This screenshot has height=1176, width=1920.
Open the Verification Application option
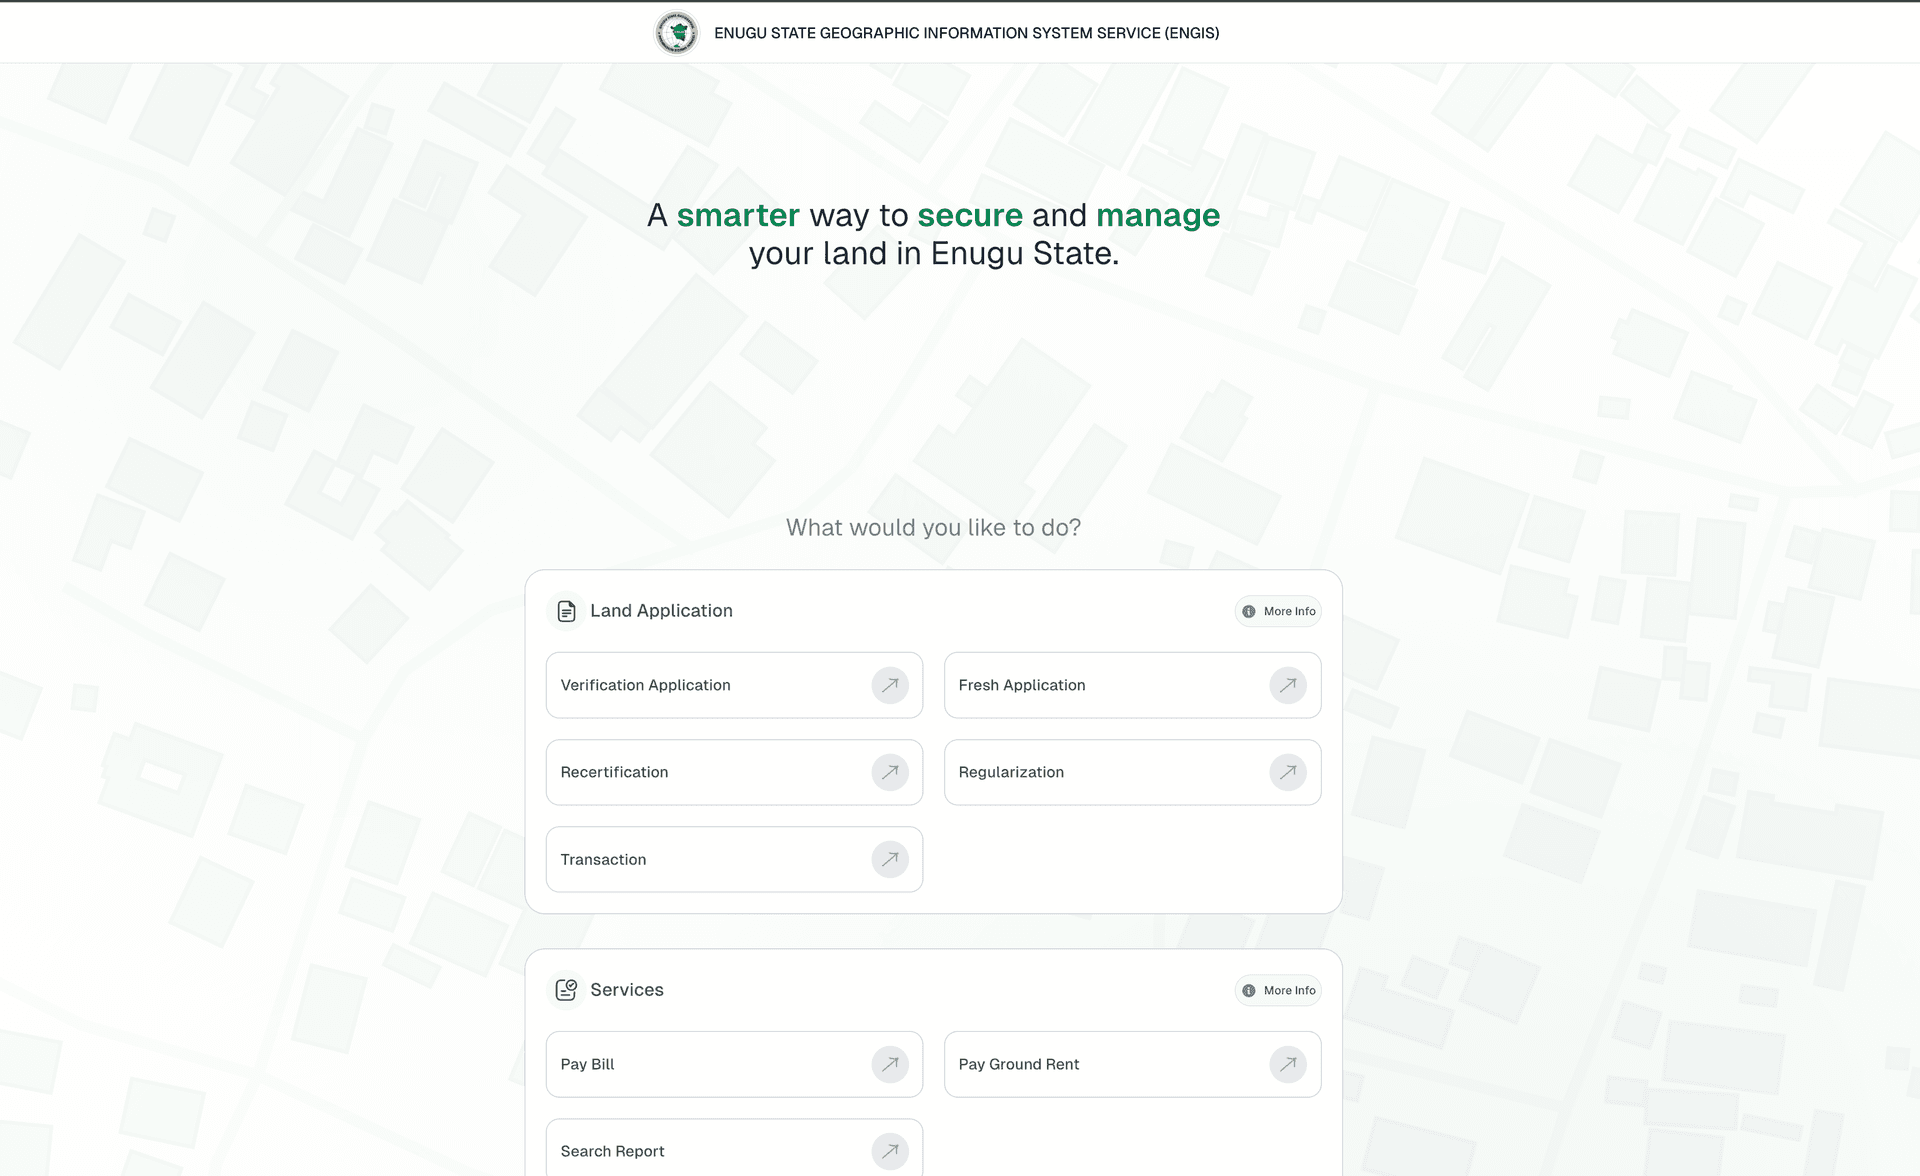coord(646,685)
